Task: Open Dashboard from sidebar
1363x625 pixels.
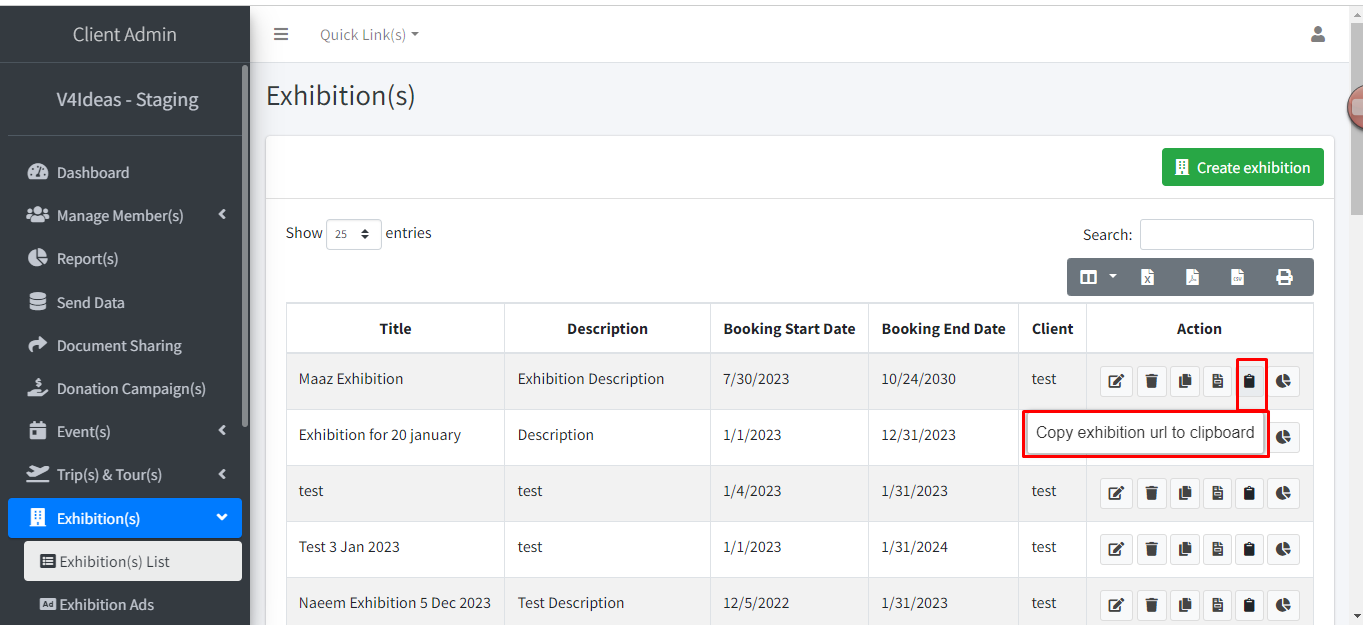Action: click(93, 173)
